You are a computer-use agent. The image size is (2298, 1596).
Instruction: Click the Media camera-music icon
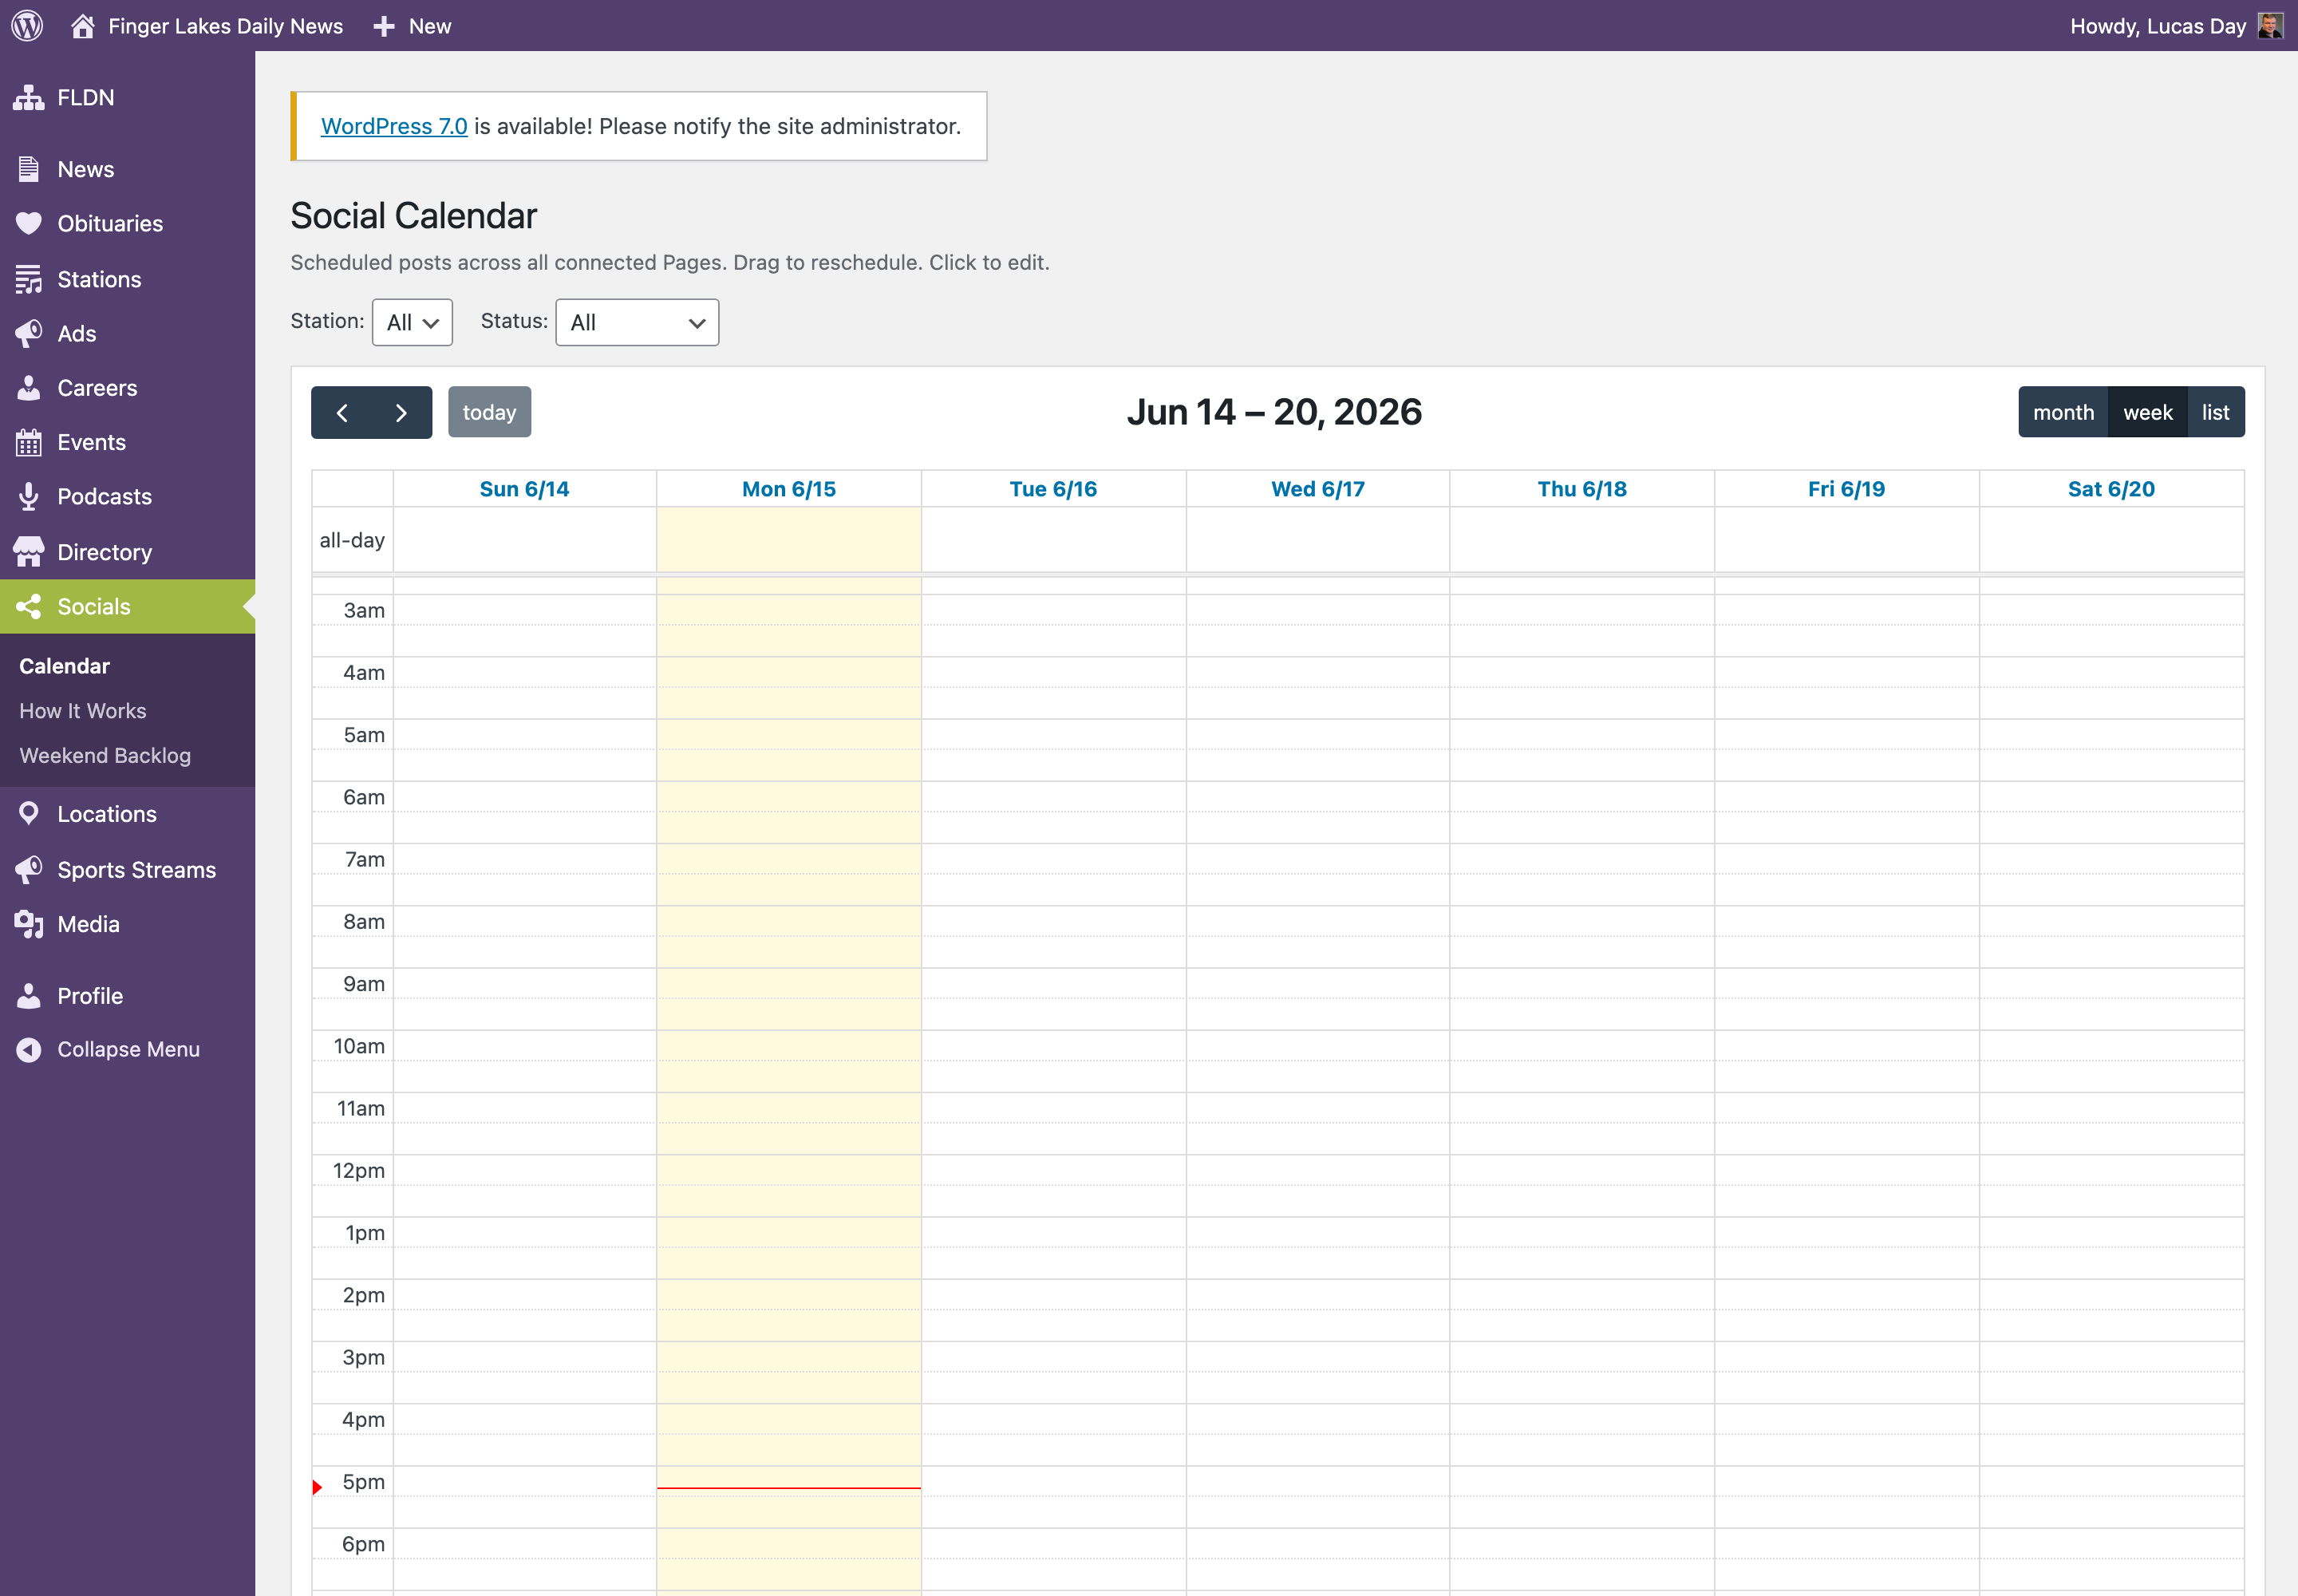point(29,924)
